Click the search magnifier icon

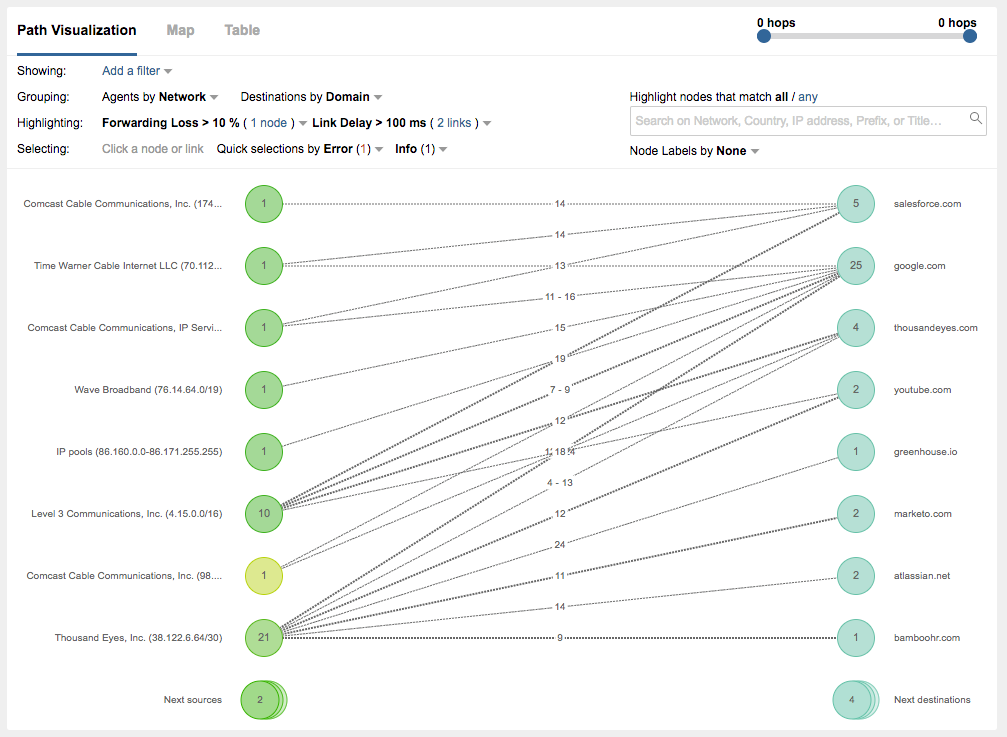976,118
